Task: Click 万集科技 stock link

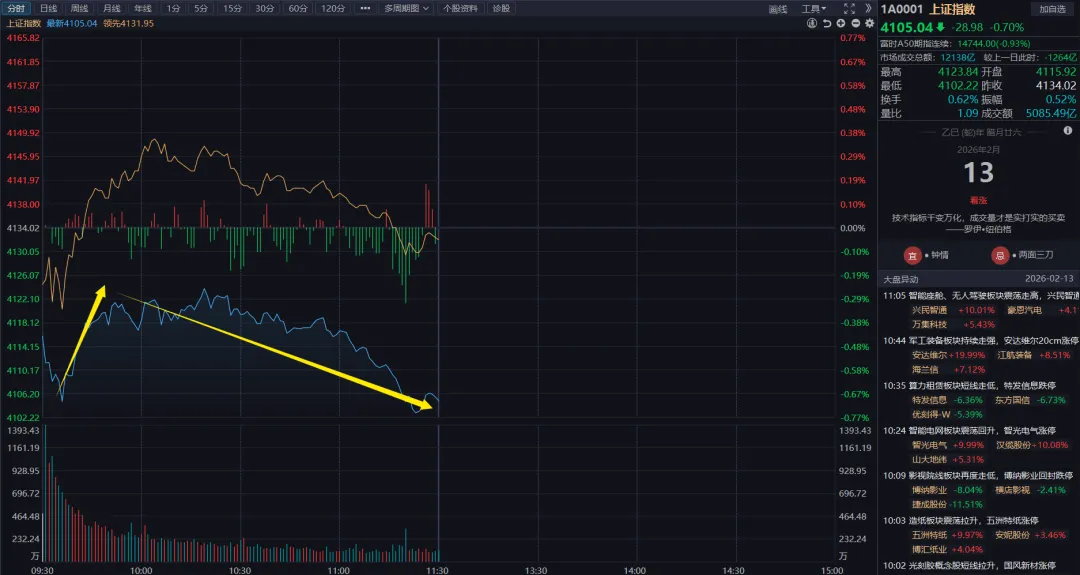Action: 929,324
